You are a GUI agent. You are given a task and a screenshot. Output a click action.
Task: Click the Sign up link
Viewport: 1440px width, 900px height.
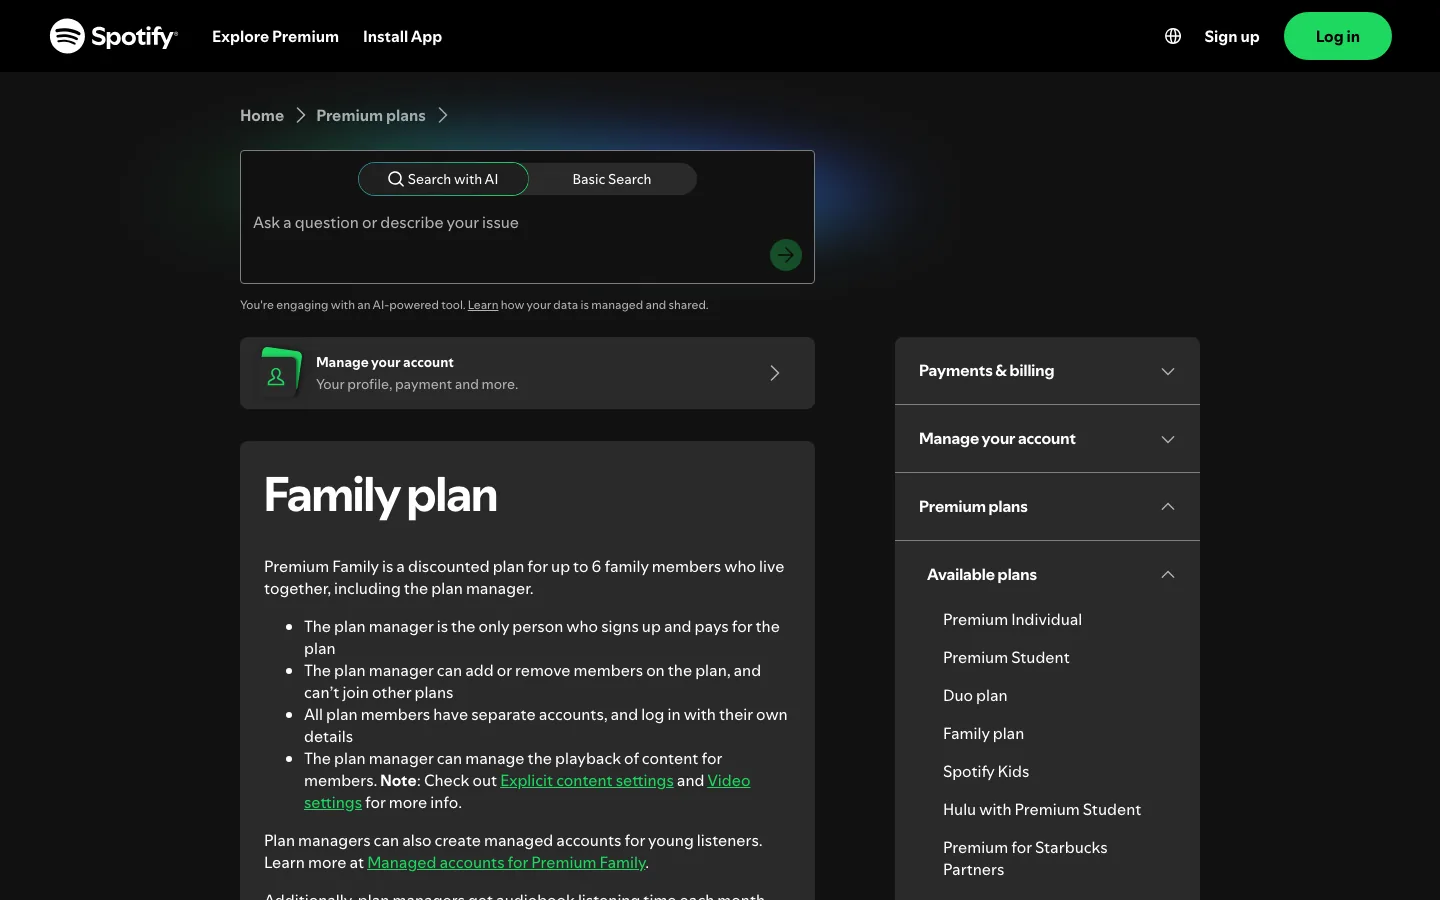tap(1231, 36)
